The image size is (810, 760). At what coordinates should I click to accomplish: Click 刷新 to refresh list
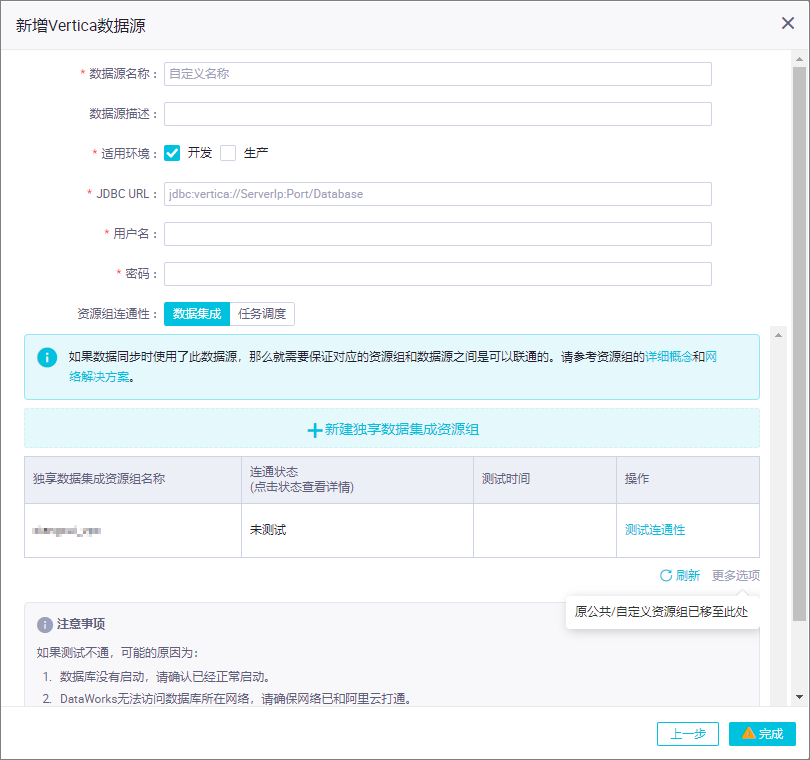coord(688,576)
